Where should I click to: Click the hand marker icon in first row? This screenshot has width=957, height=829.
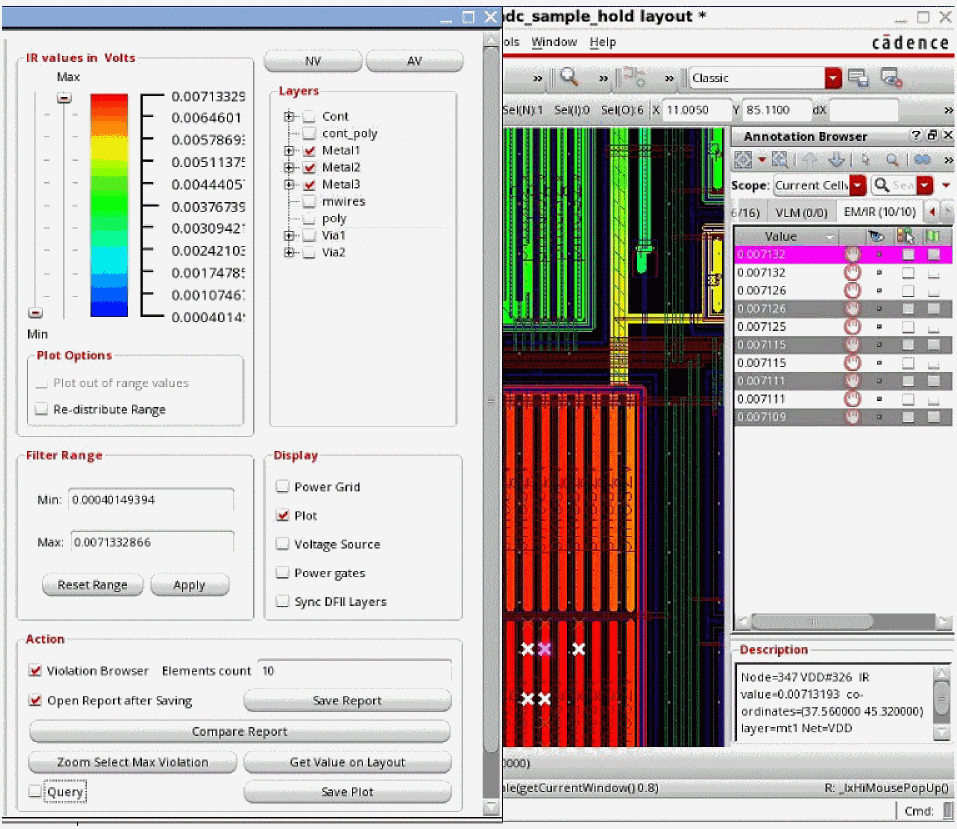[x=852, y=255]
